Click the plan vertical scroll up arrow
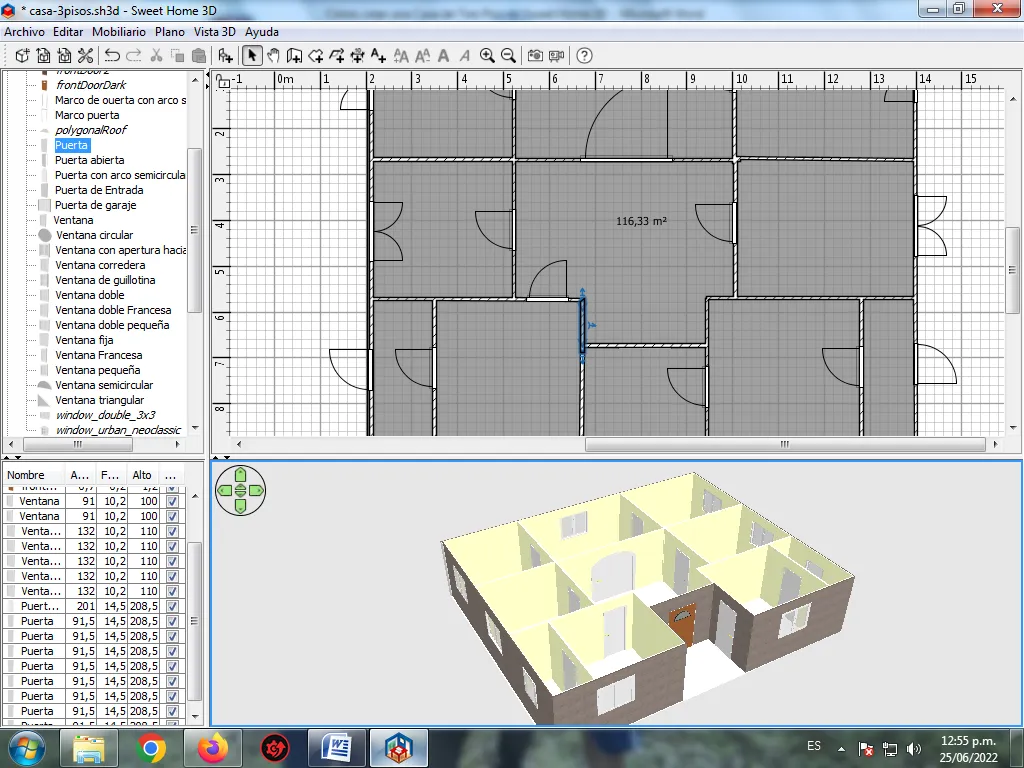This screenshot has width=1024, height=768. [1013, 99]
